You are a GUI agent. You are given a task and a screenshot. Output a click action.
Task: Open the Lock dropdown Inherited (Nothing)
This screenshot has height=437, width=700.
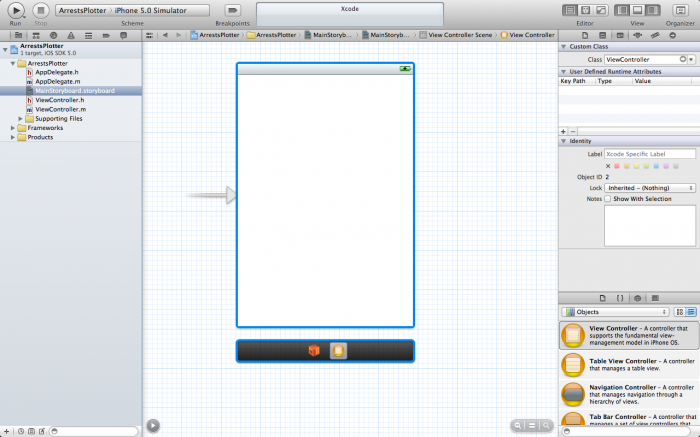pyautogui.click(x=650, y=188)
